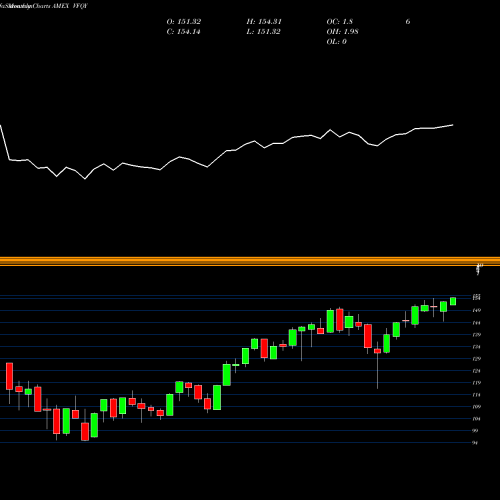This screenshot has height=500, width=500.
Task: Click the 'OH: 1.98' reading
Action: click(342, 32)
